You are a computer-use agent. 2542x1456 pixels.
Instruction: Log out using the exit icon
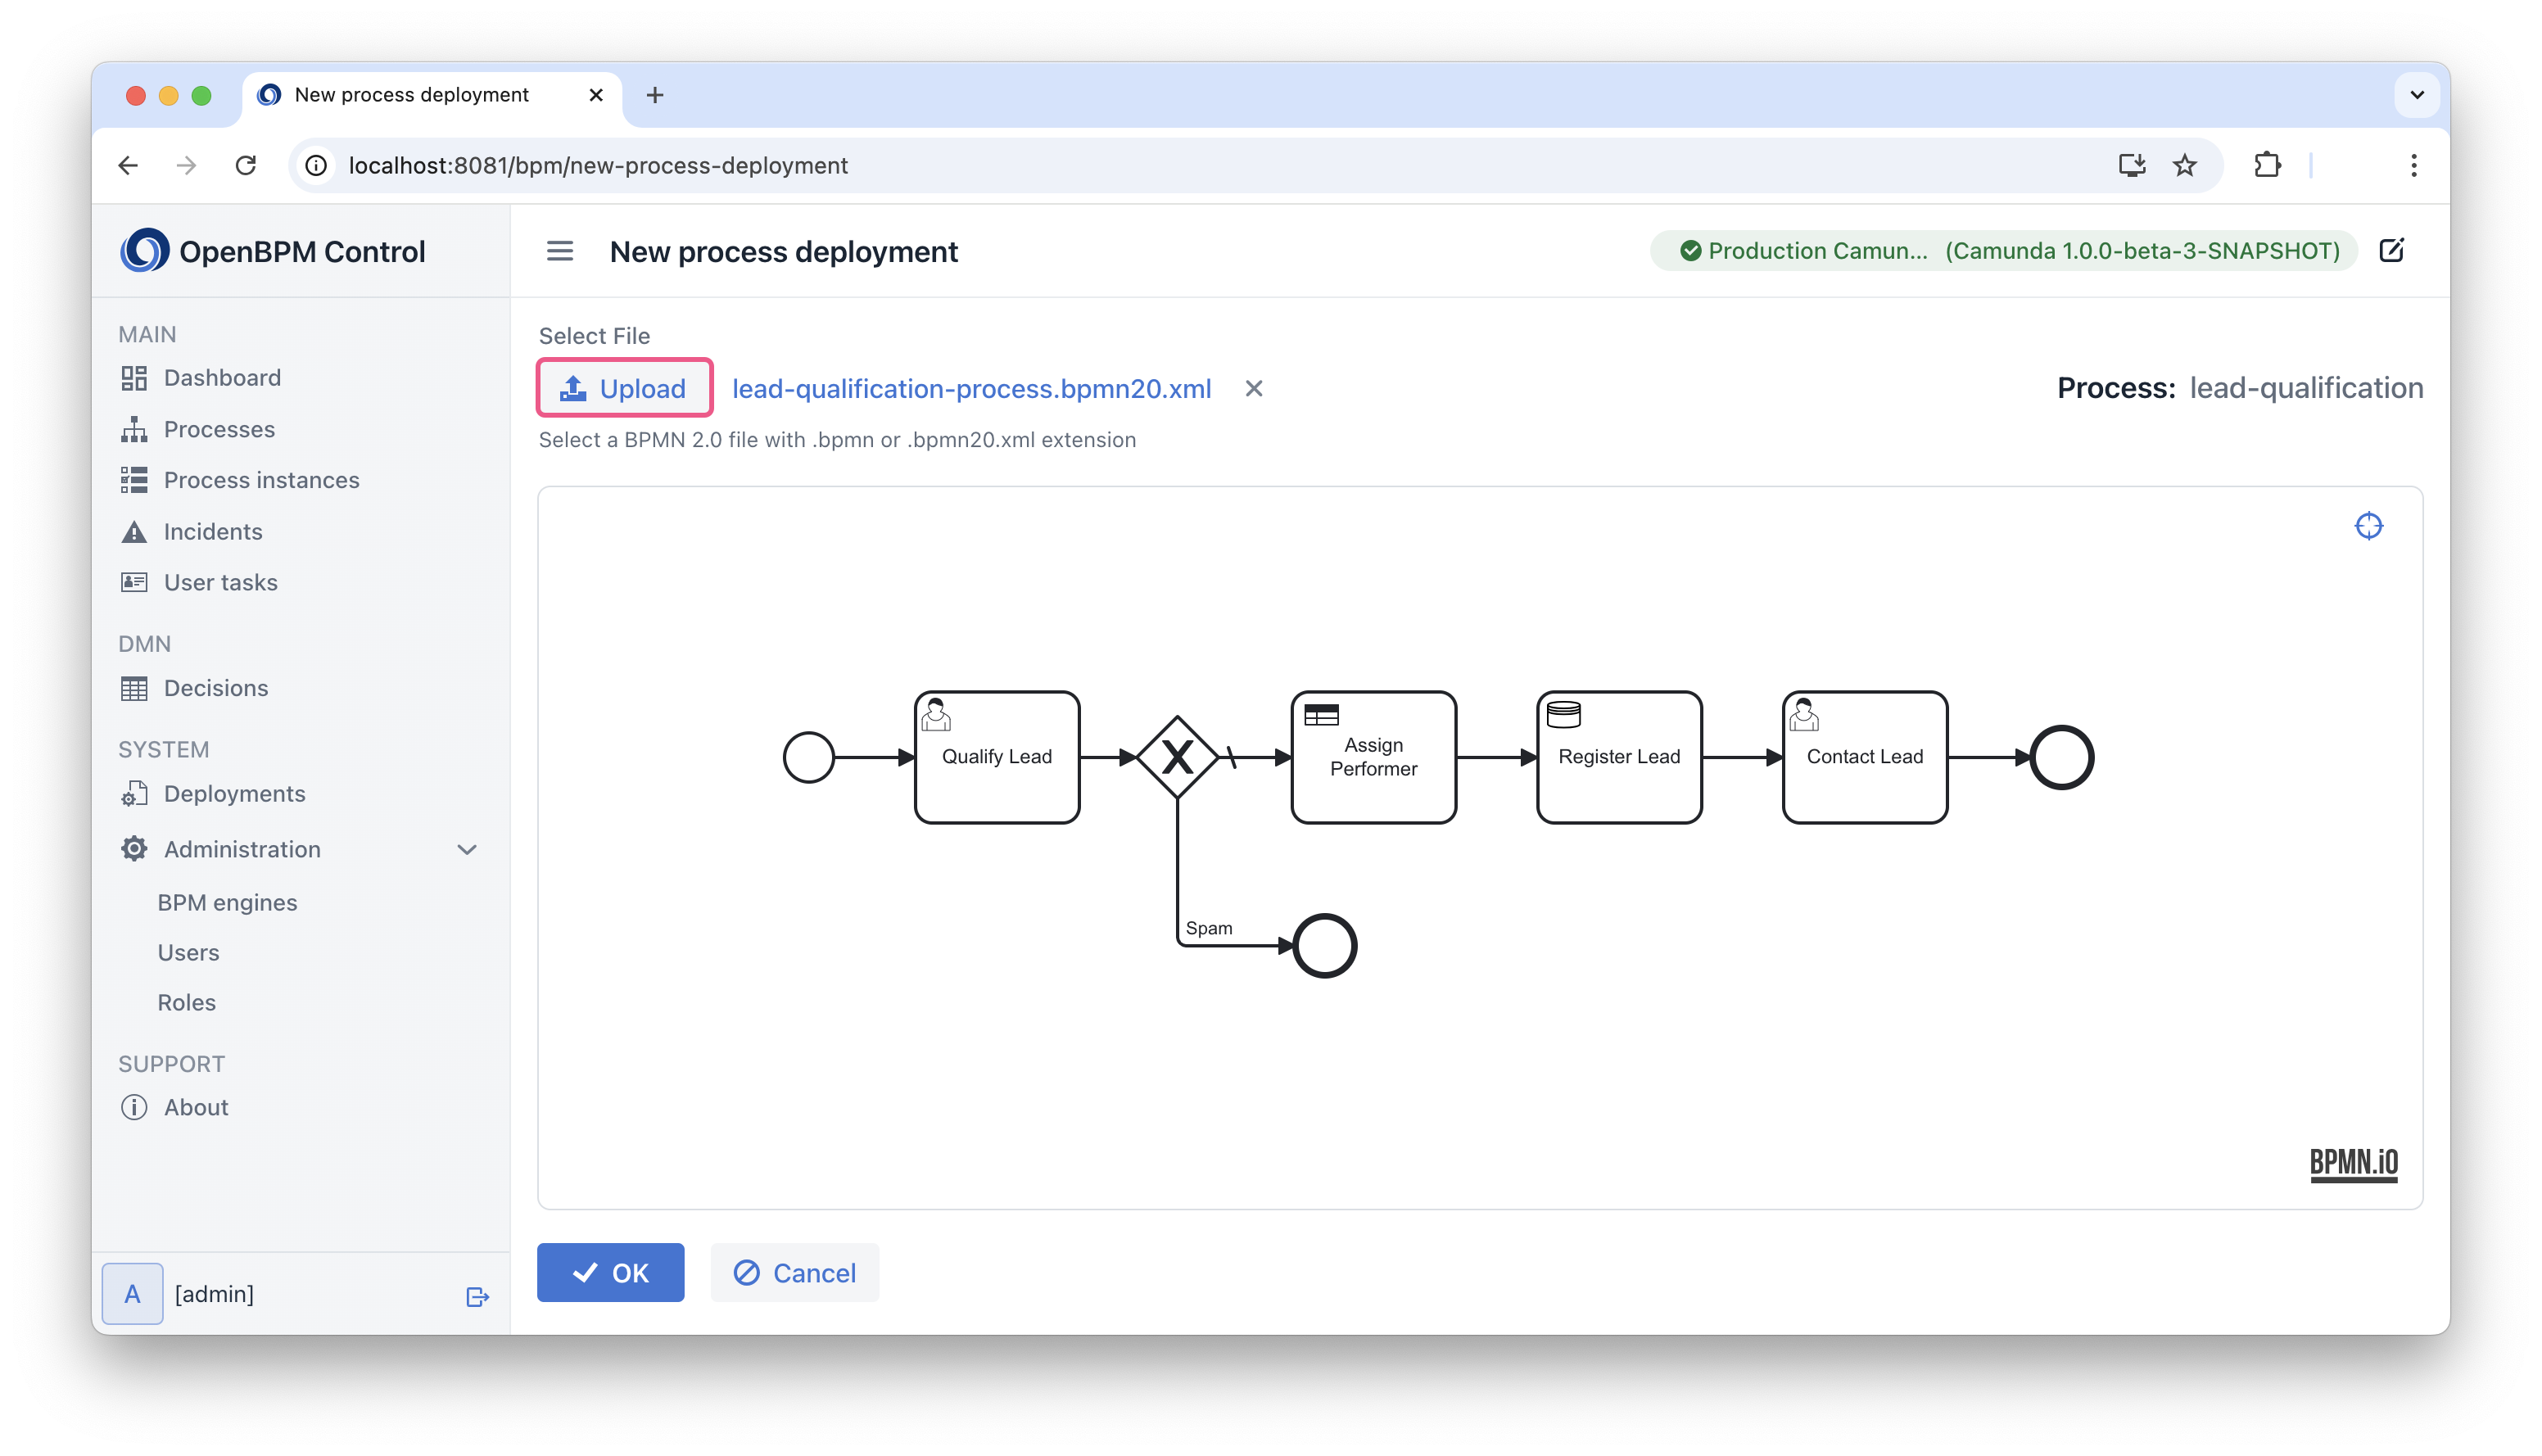tap(478, 1296)
